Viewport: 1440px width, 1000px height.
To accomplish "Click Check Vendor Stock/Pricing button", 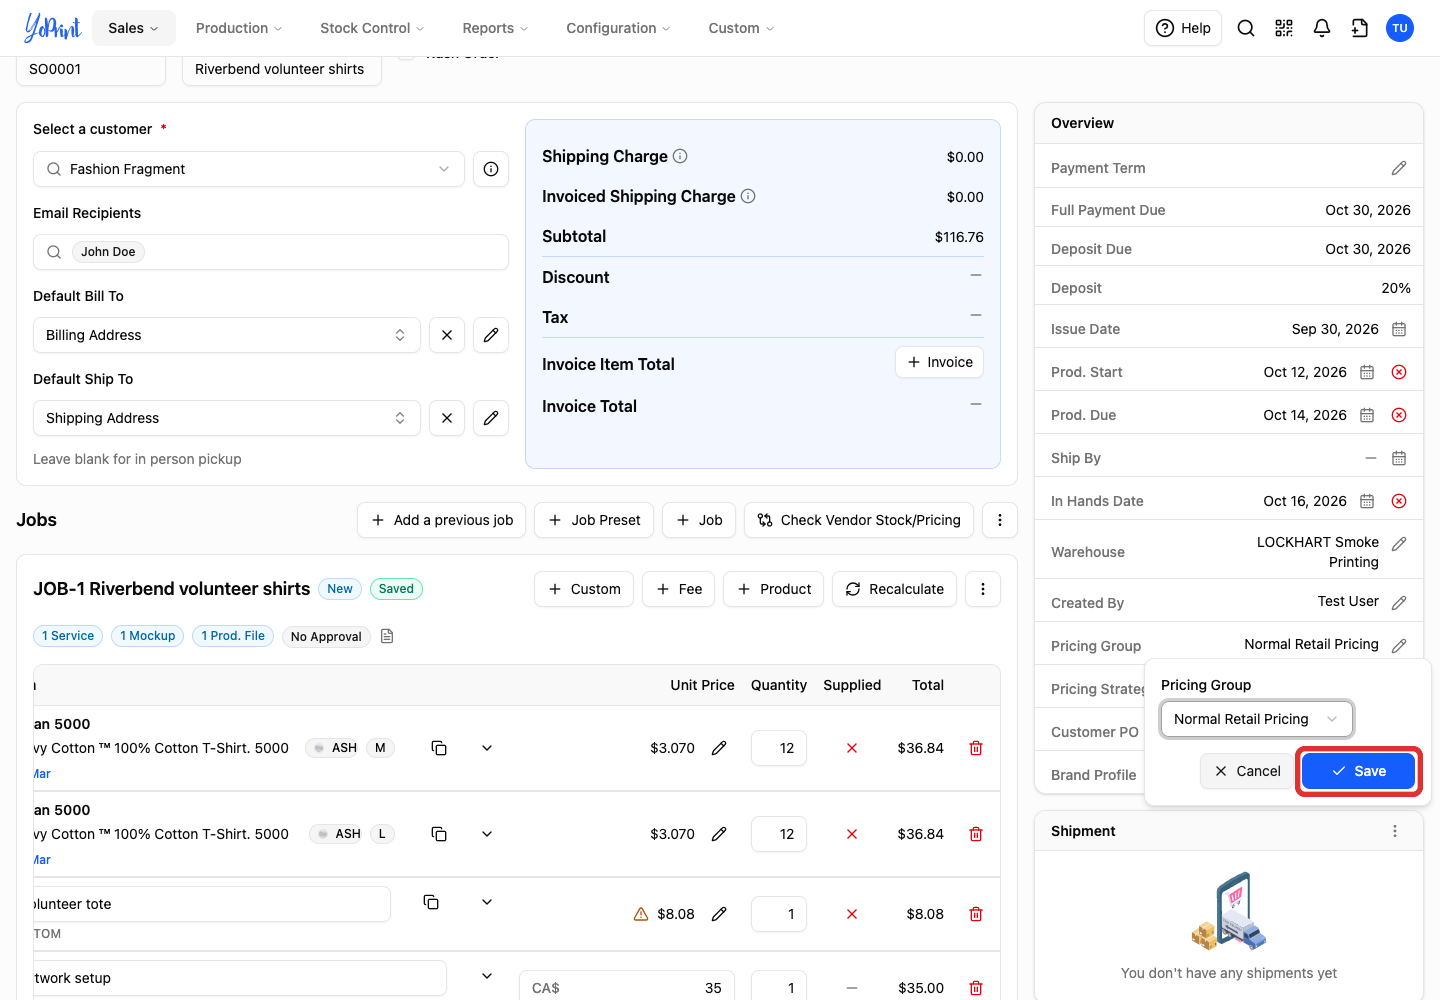I will pyautogui.click(x=859, y=520).
